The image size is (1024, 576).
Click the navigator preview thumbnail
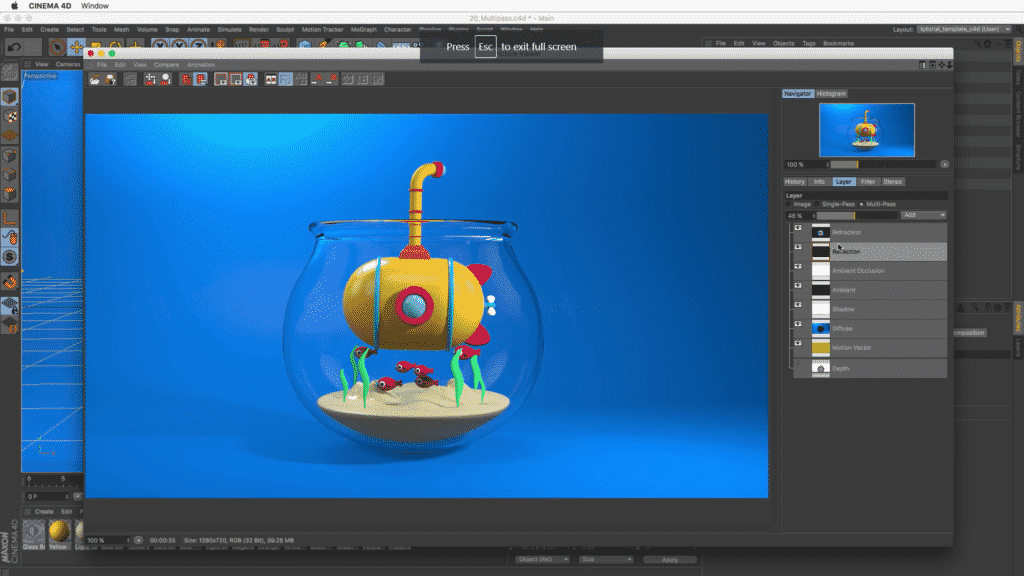867,130
